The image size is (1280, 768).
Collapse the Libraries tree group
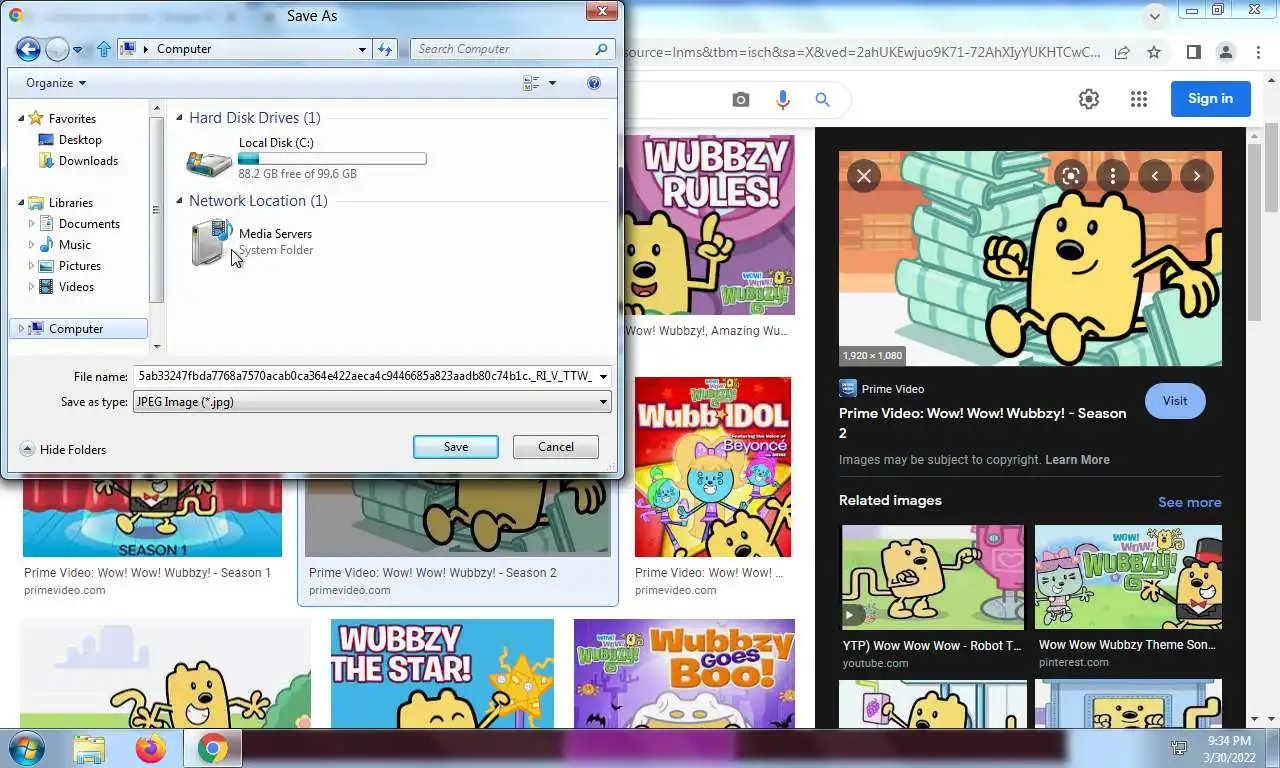[21, 202]
